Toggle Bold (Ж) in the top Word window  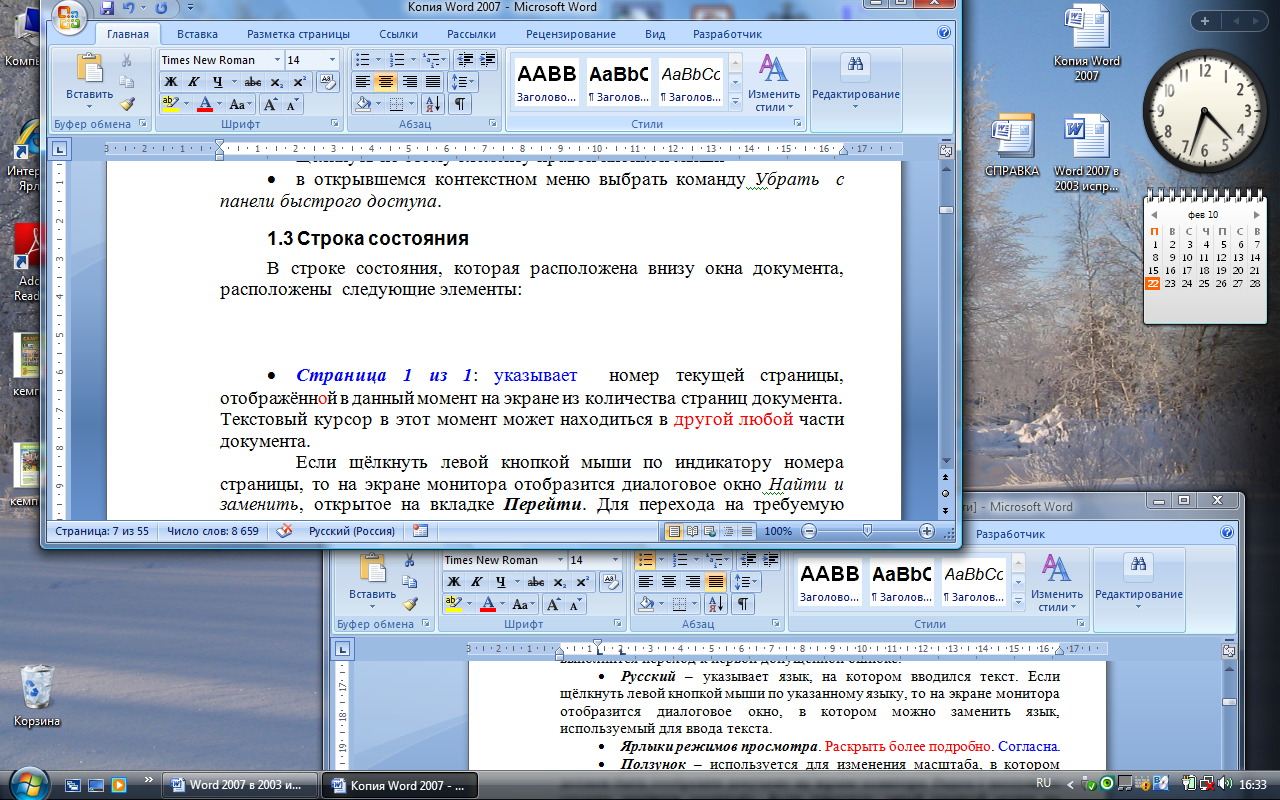click(x=171, y=81)
